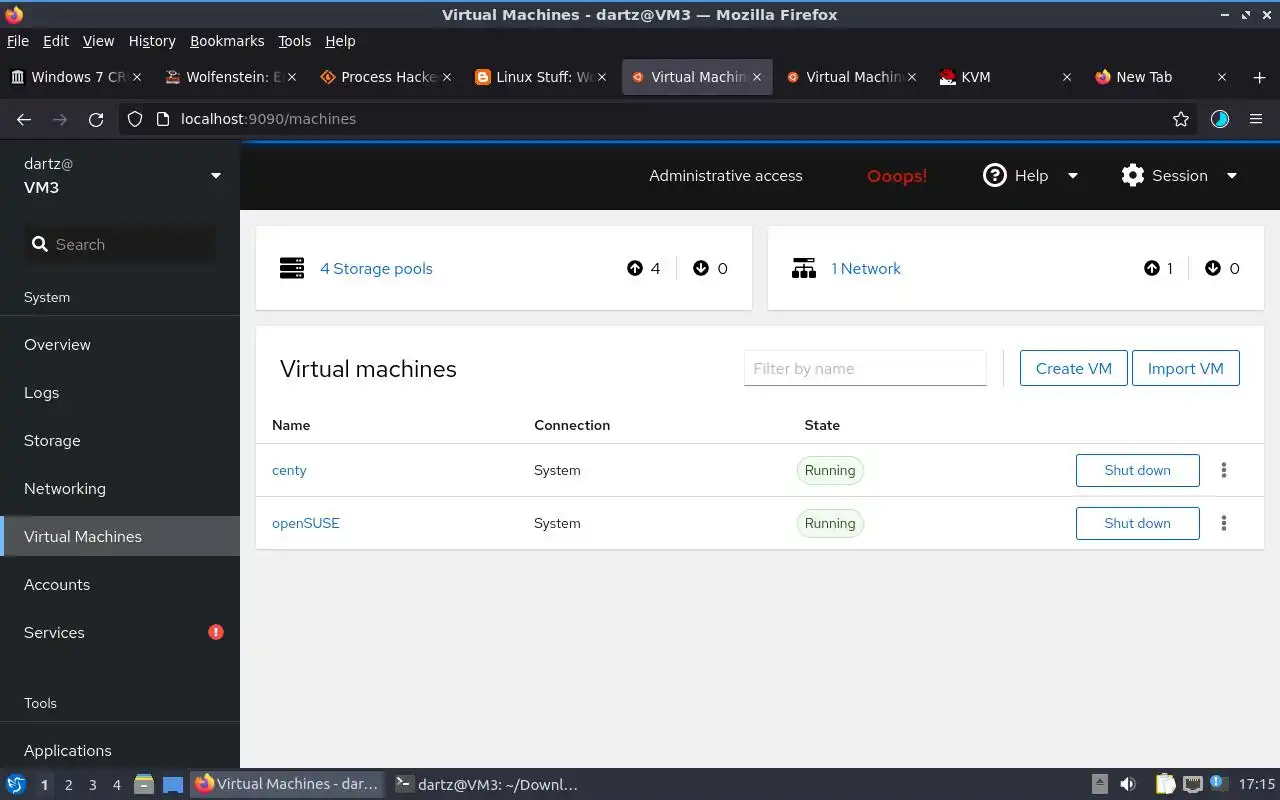The height and width of the screenshot is (800, 1280).
Task: Open the Tools menu
Action: (295, 41)
